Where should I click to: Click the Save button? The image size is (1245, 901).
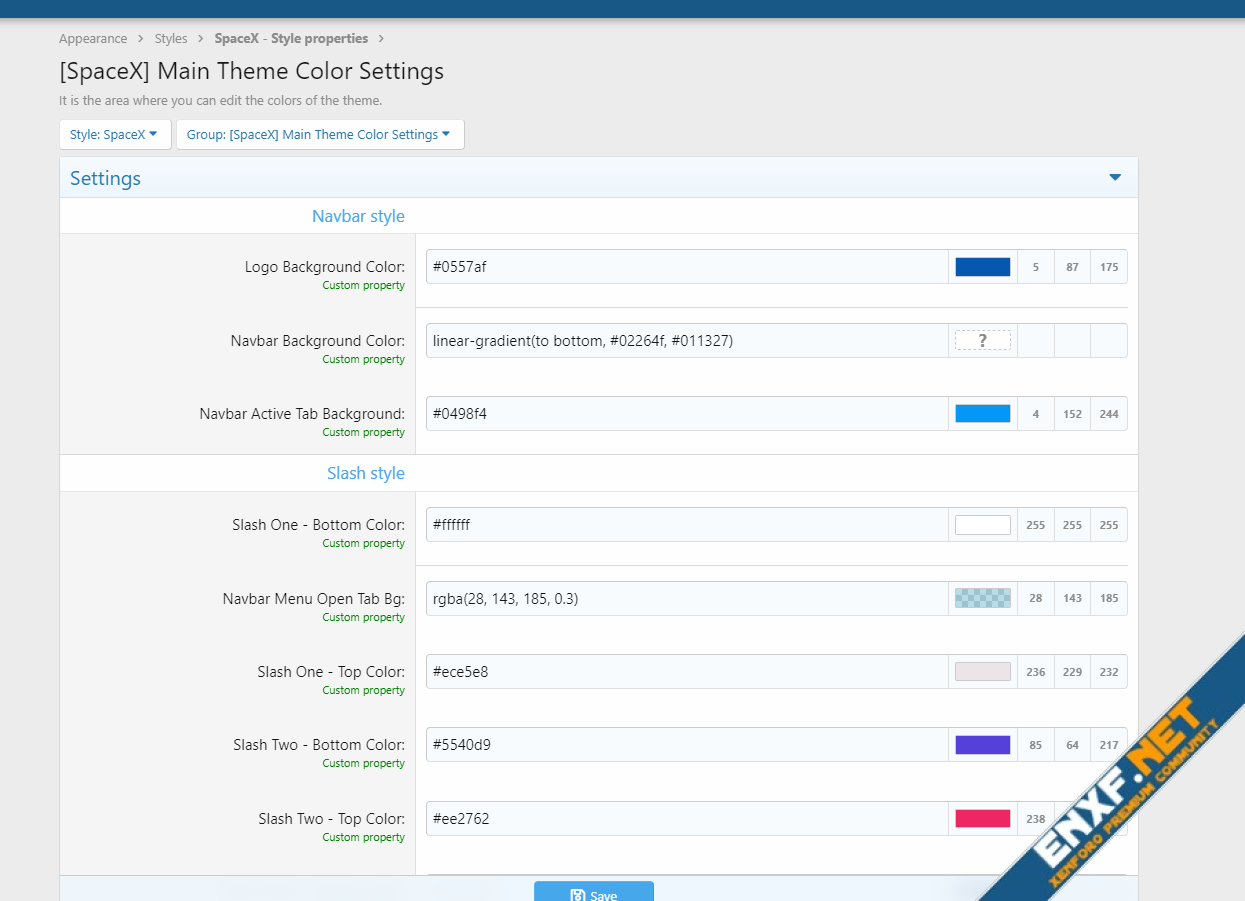[593, 893]
